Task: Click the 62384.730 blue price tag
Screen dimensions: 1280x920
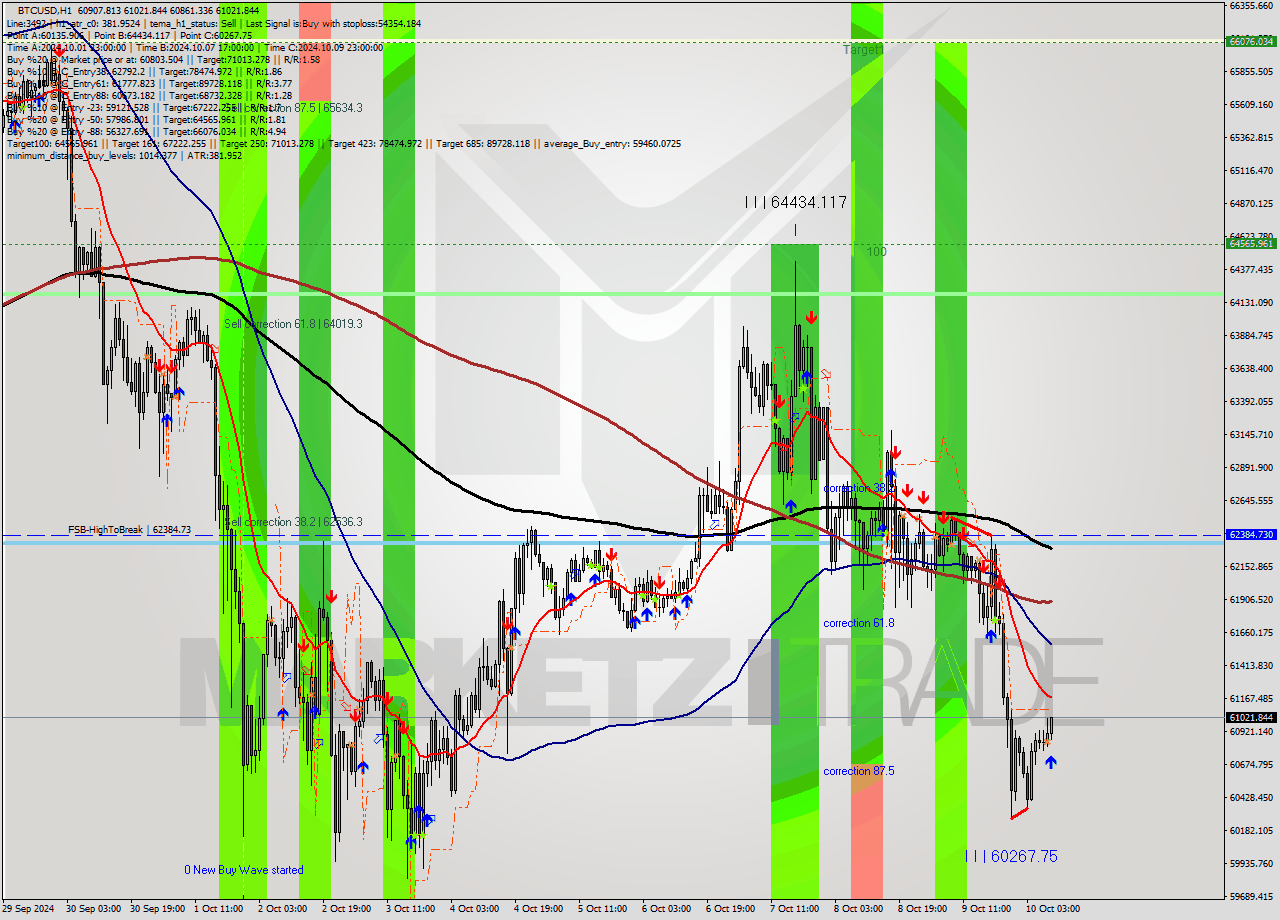Action: (1252, 535)
